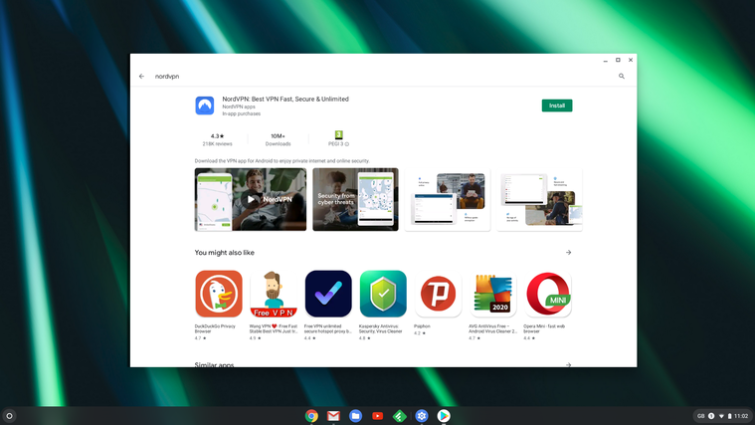This screenshot has height=425, width=755.
Task: Open the Opera Mini browser app
Action: [548, 294]
